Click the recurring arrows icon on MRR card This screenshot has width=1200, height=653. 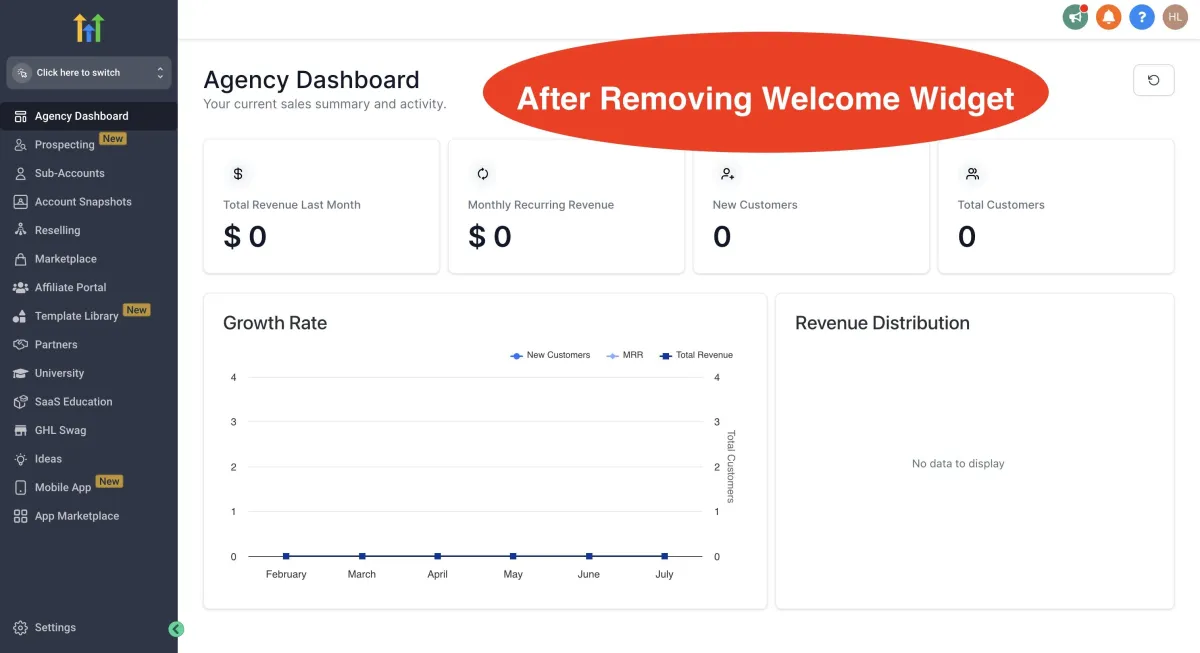tap(483, 174)
